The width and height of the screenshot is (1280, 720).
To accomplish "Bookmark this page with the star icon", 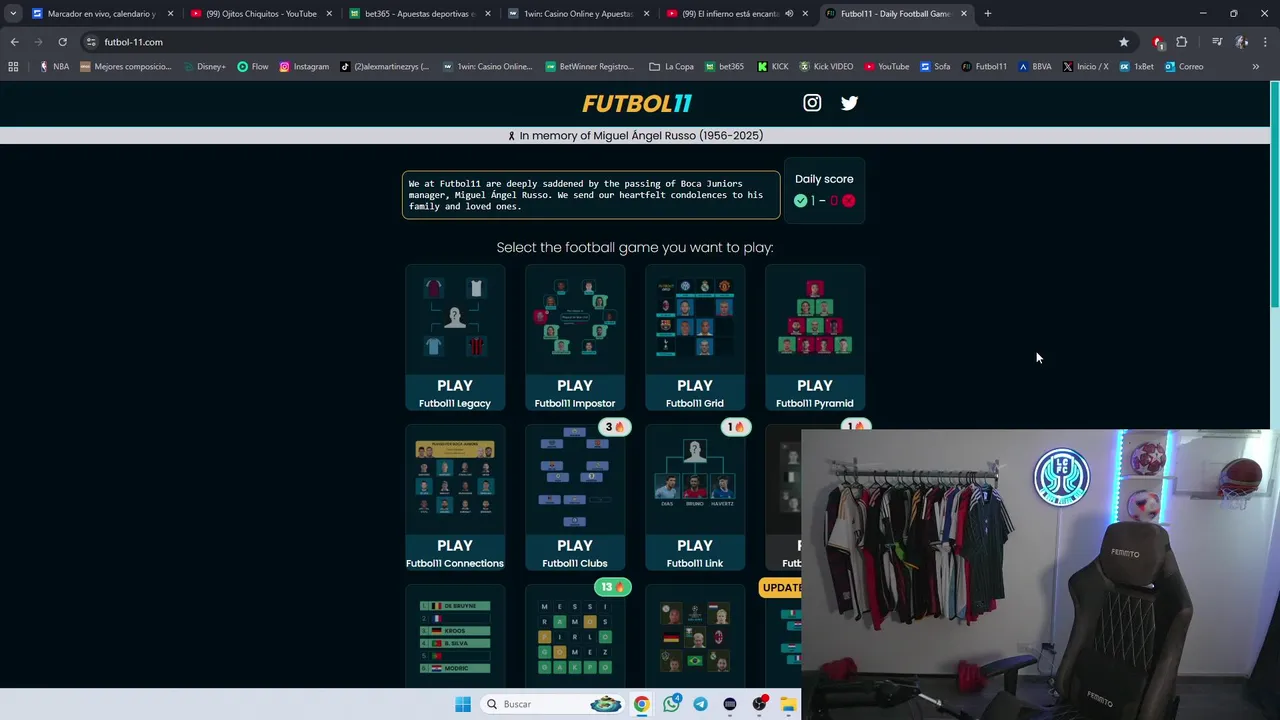I will [x=1124, y=42].
